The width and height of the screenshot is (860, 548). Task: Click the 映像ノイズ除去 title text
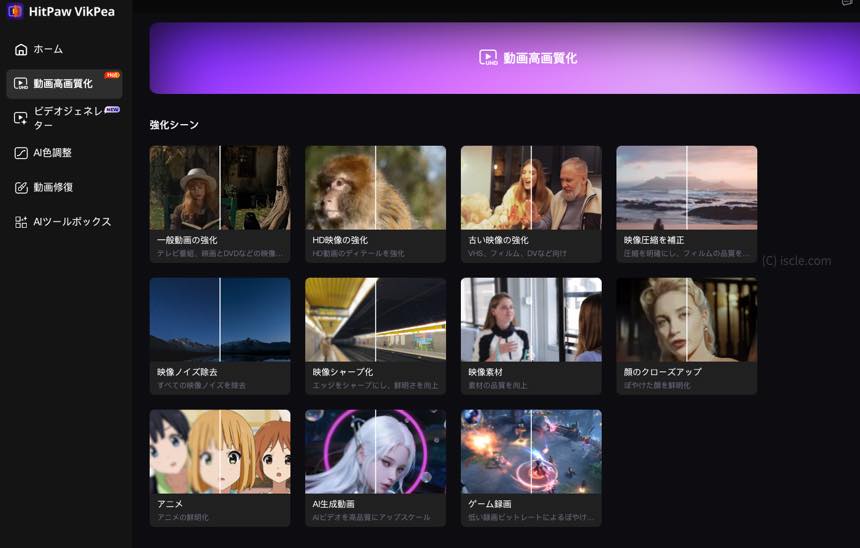pos(187,372)
